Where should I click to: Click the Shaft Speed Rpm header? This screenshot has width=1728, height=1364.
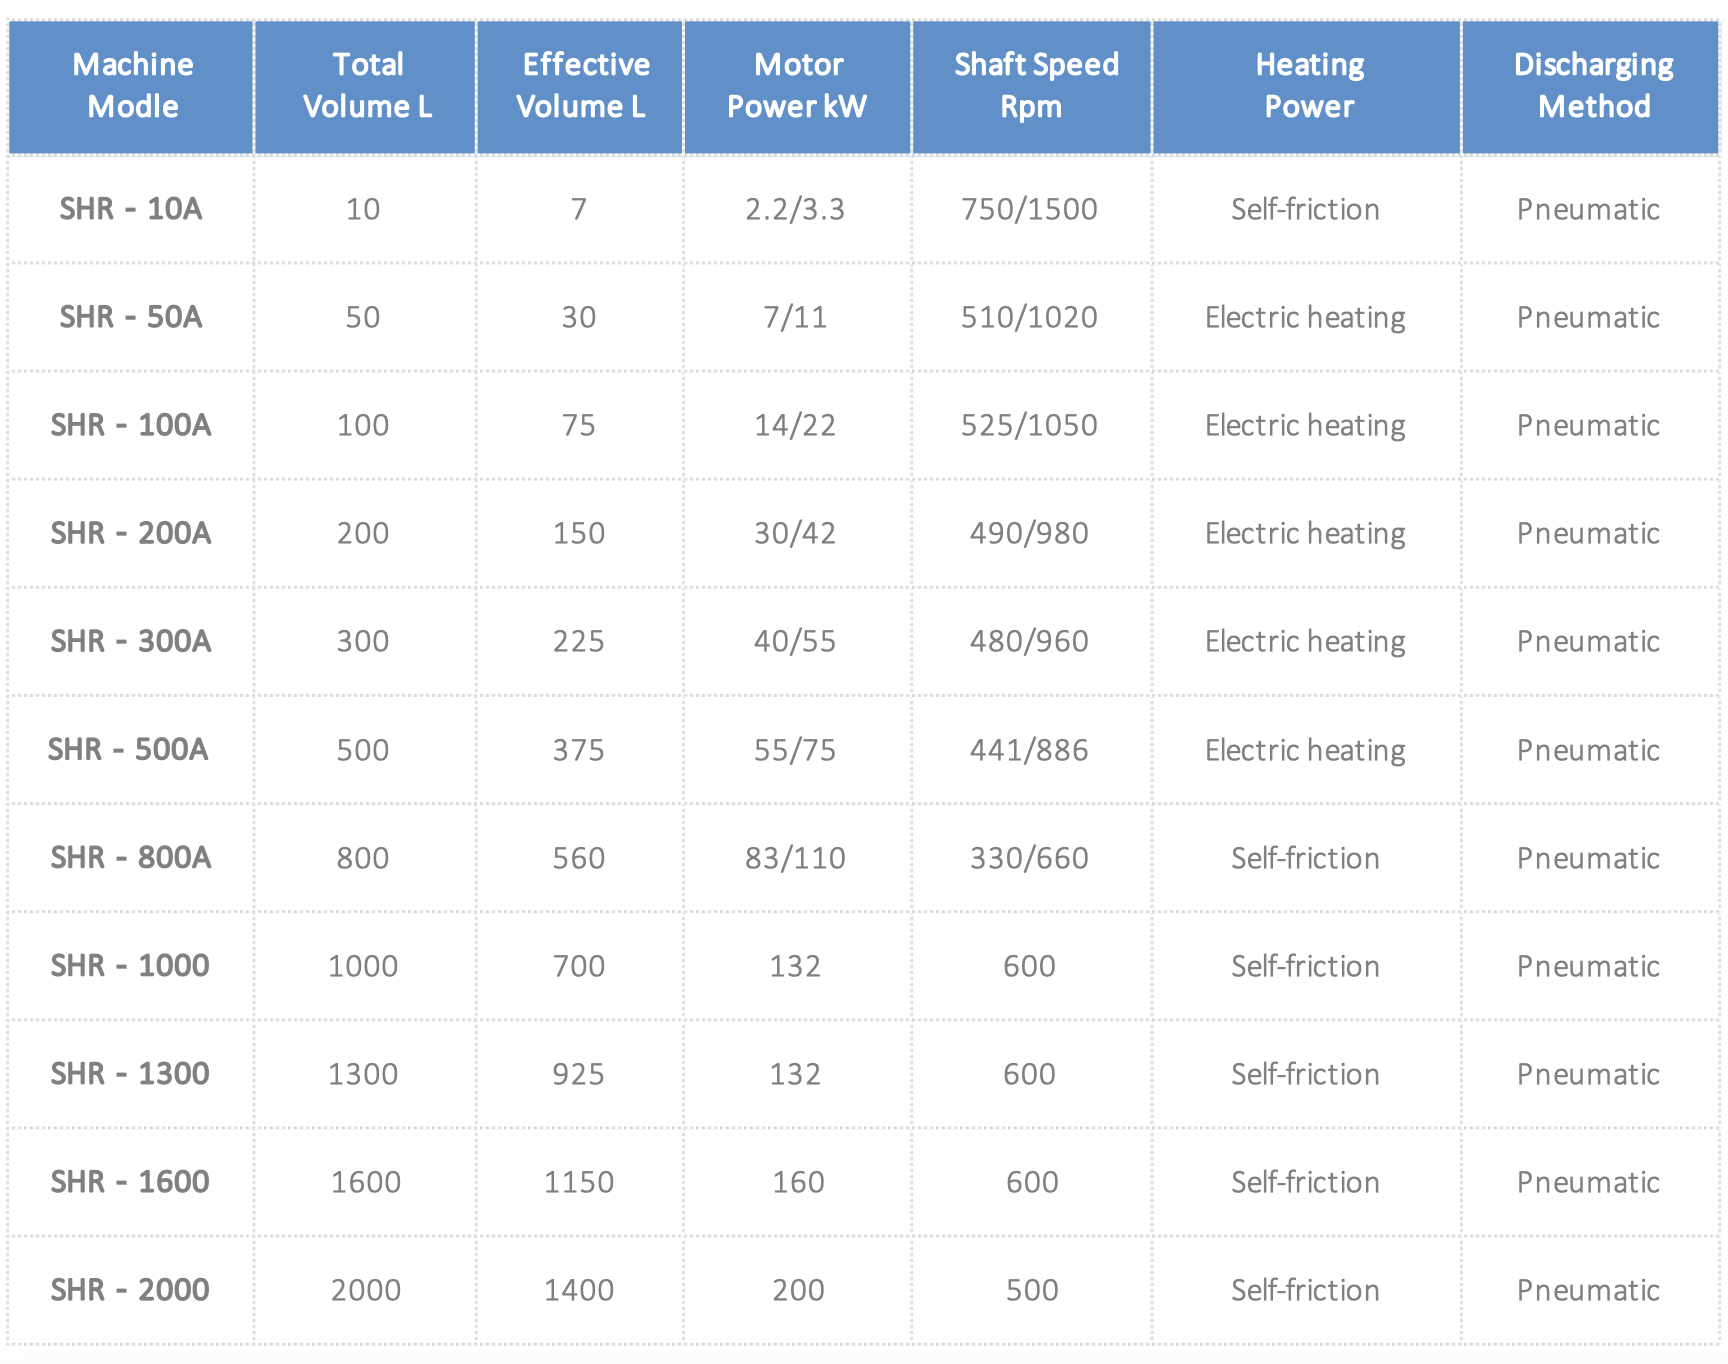1033,86
